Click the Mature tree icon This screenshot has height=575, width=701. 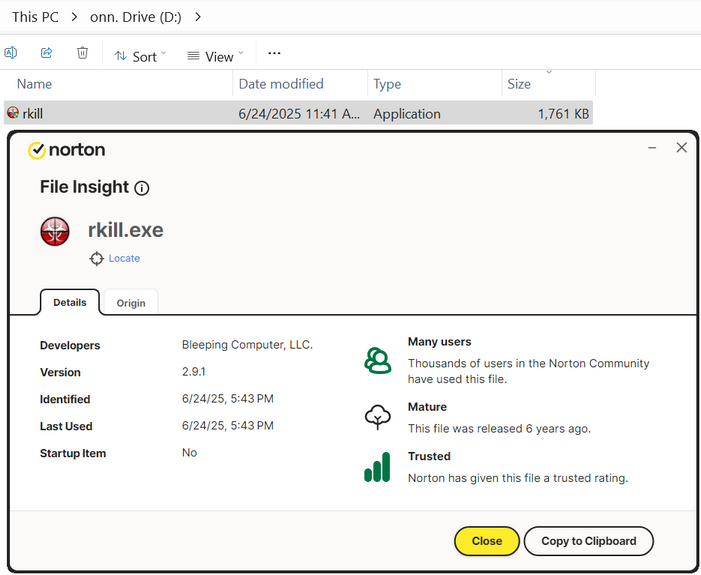(378, 417)
